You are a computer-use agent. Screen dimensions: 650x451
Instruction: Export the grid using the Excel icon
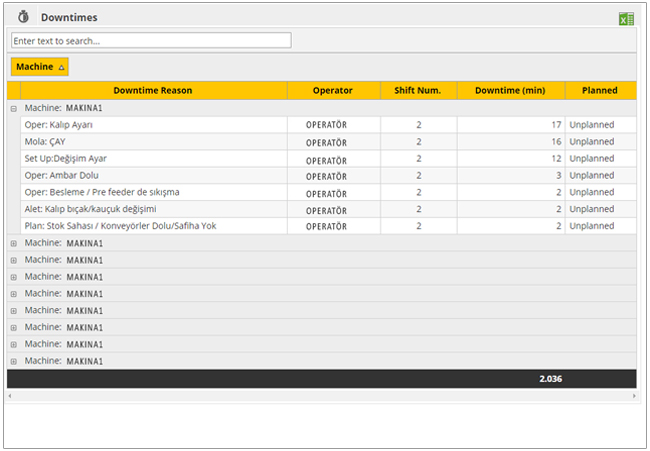(626, 18)
